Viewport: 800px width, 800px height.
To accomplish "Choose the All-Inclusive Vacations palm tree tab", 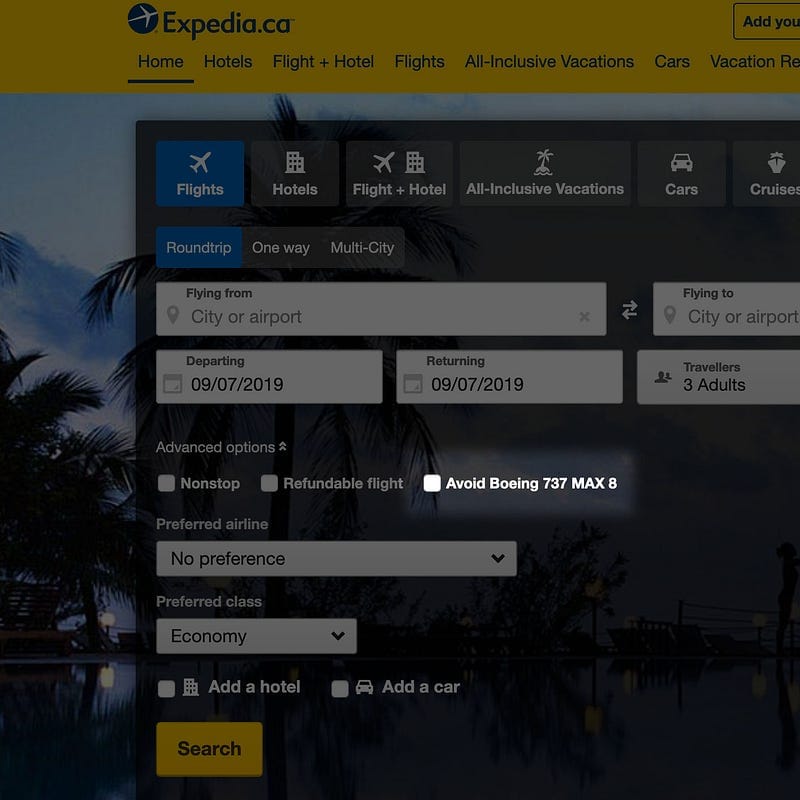I will click(x=545, y=174).
